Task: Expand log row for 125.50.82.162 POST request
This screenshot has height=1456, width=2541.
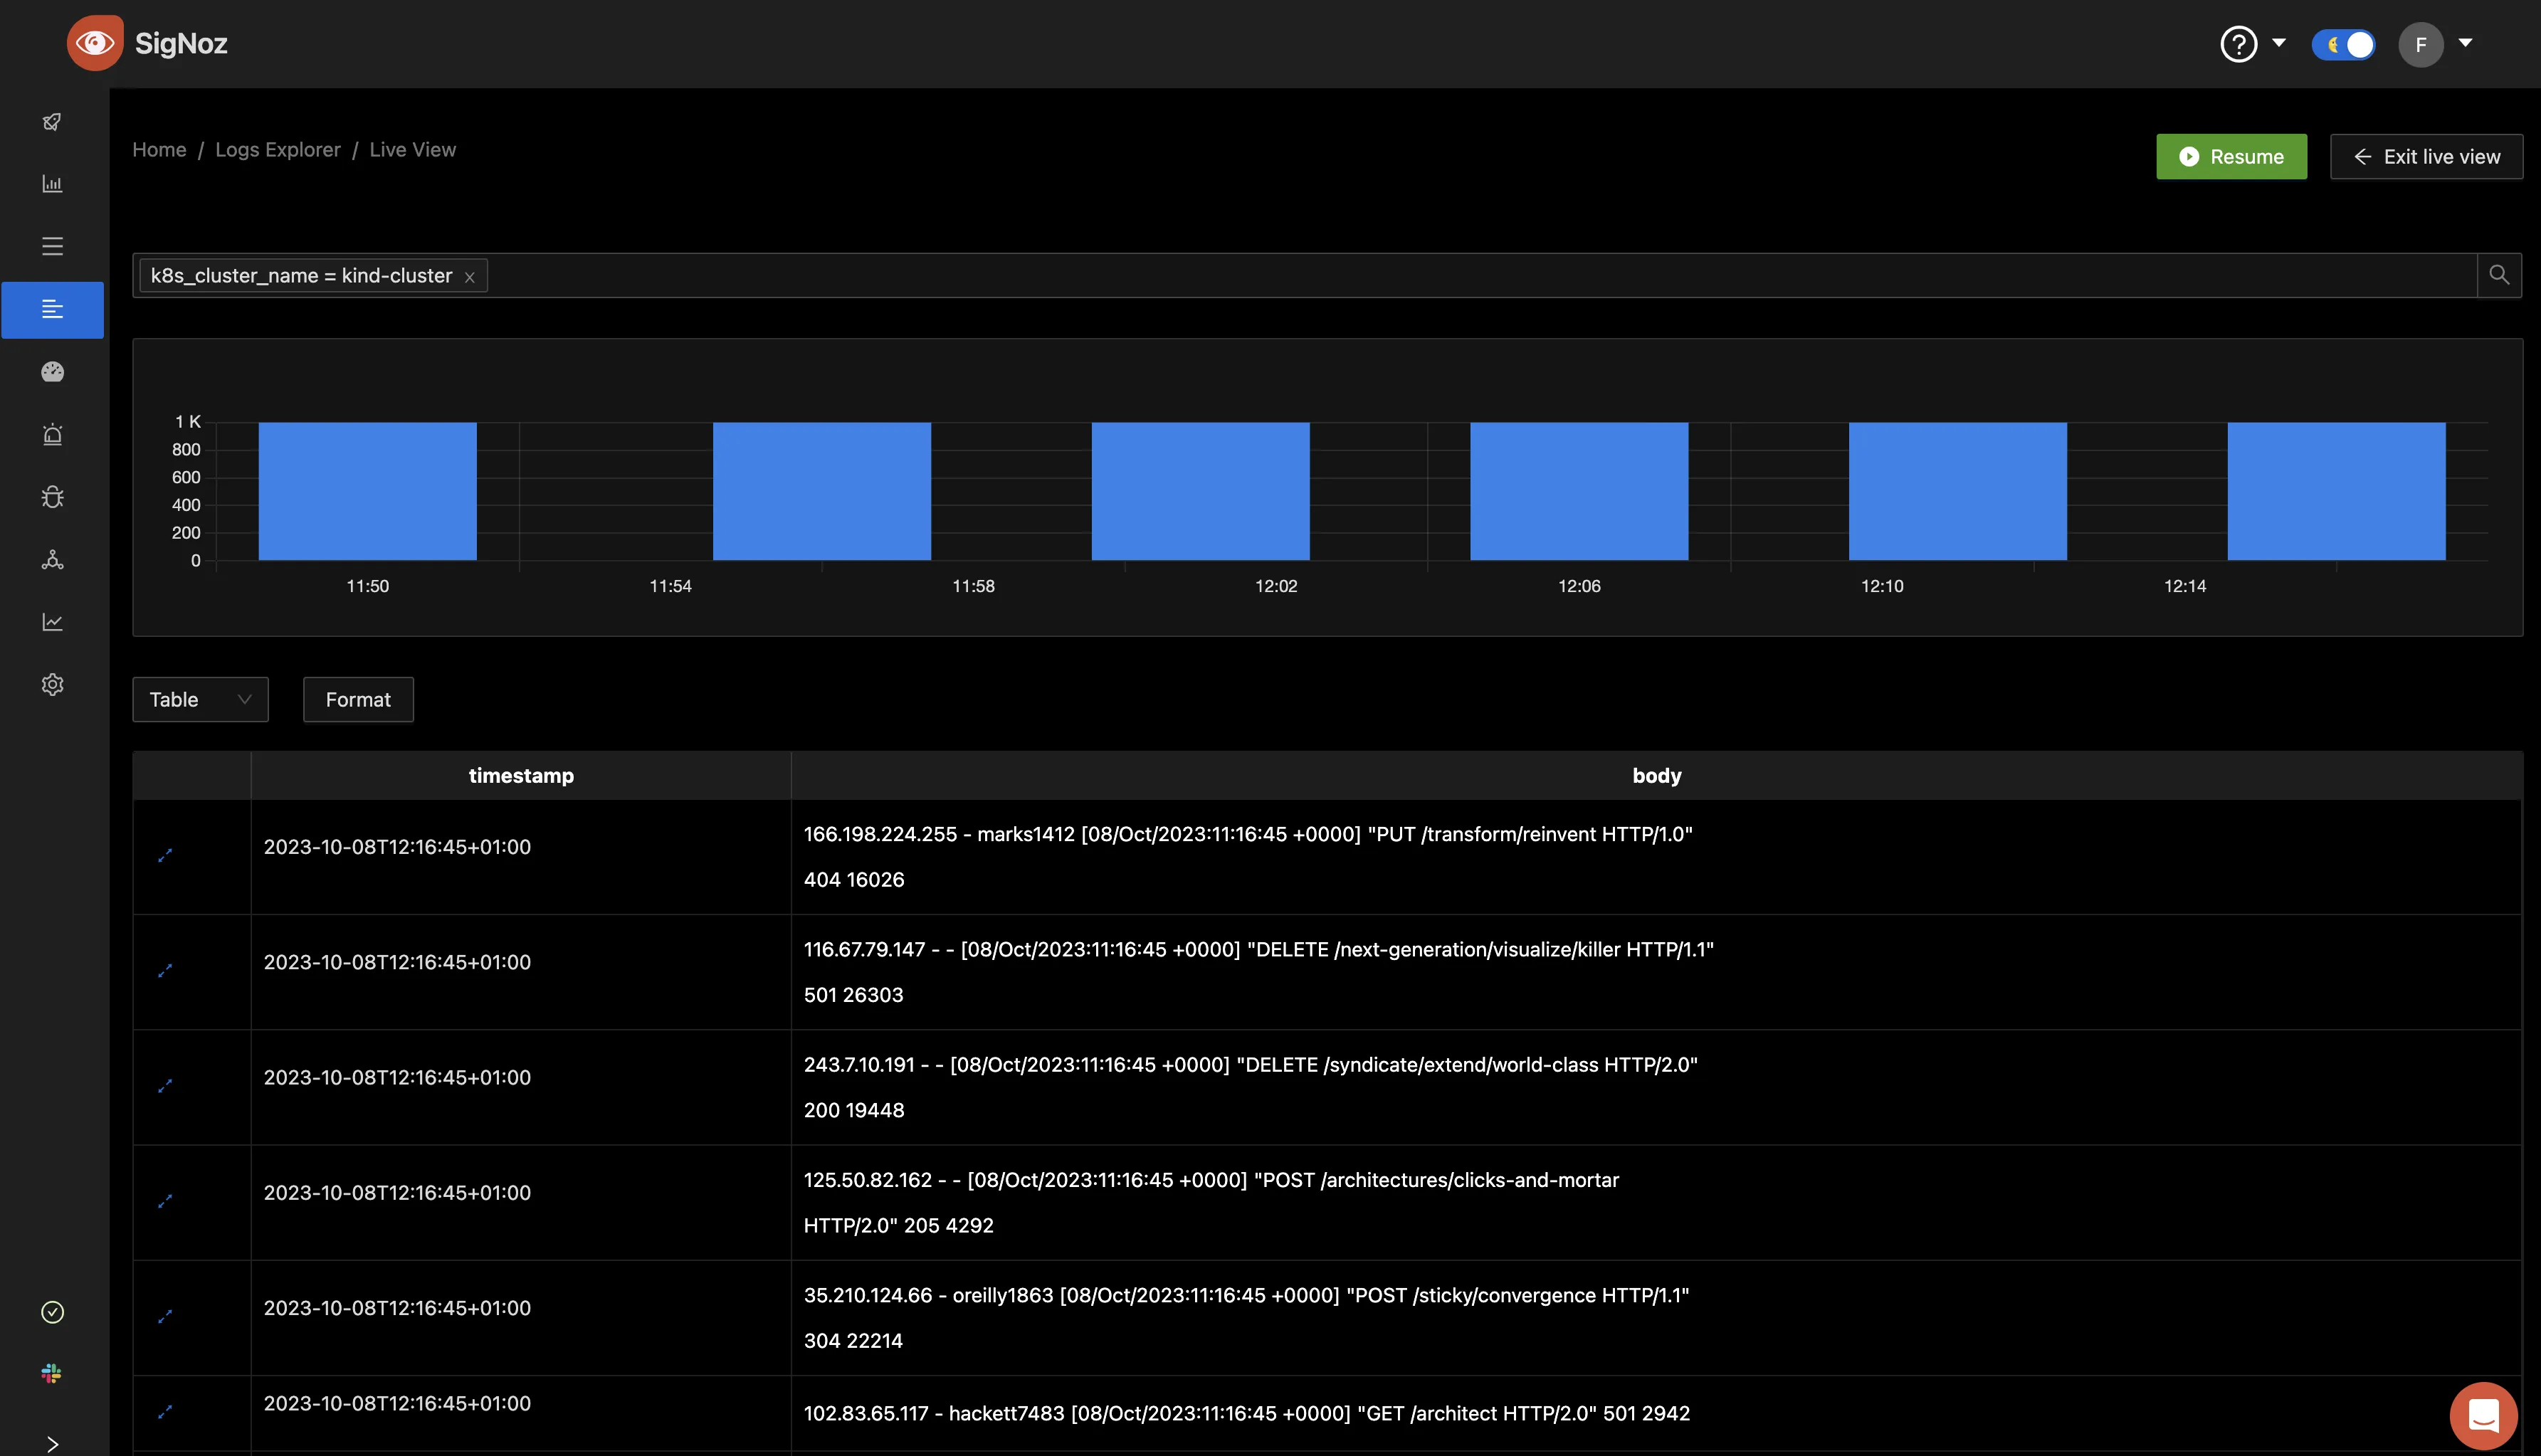Action: (165, 1201)
